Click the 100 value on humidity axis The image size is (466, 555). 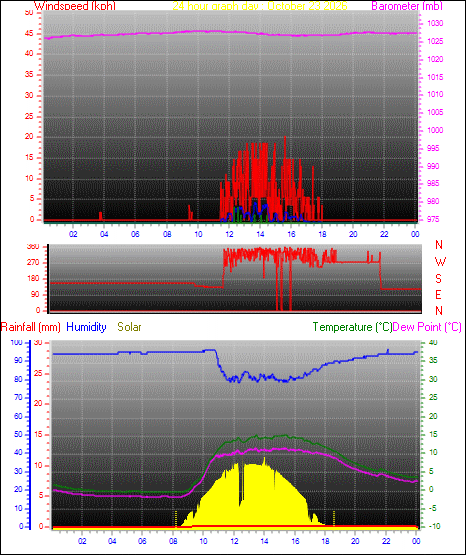(x=17, y=343)
